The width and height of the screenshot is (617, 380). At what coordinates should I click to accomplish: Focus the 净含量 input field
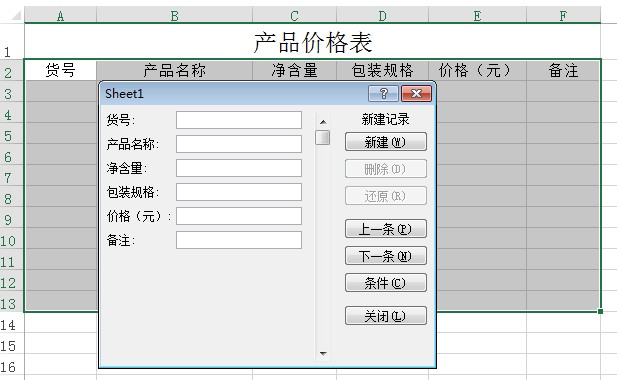[239, 168]
